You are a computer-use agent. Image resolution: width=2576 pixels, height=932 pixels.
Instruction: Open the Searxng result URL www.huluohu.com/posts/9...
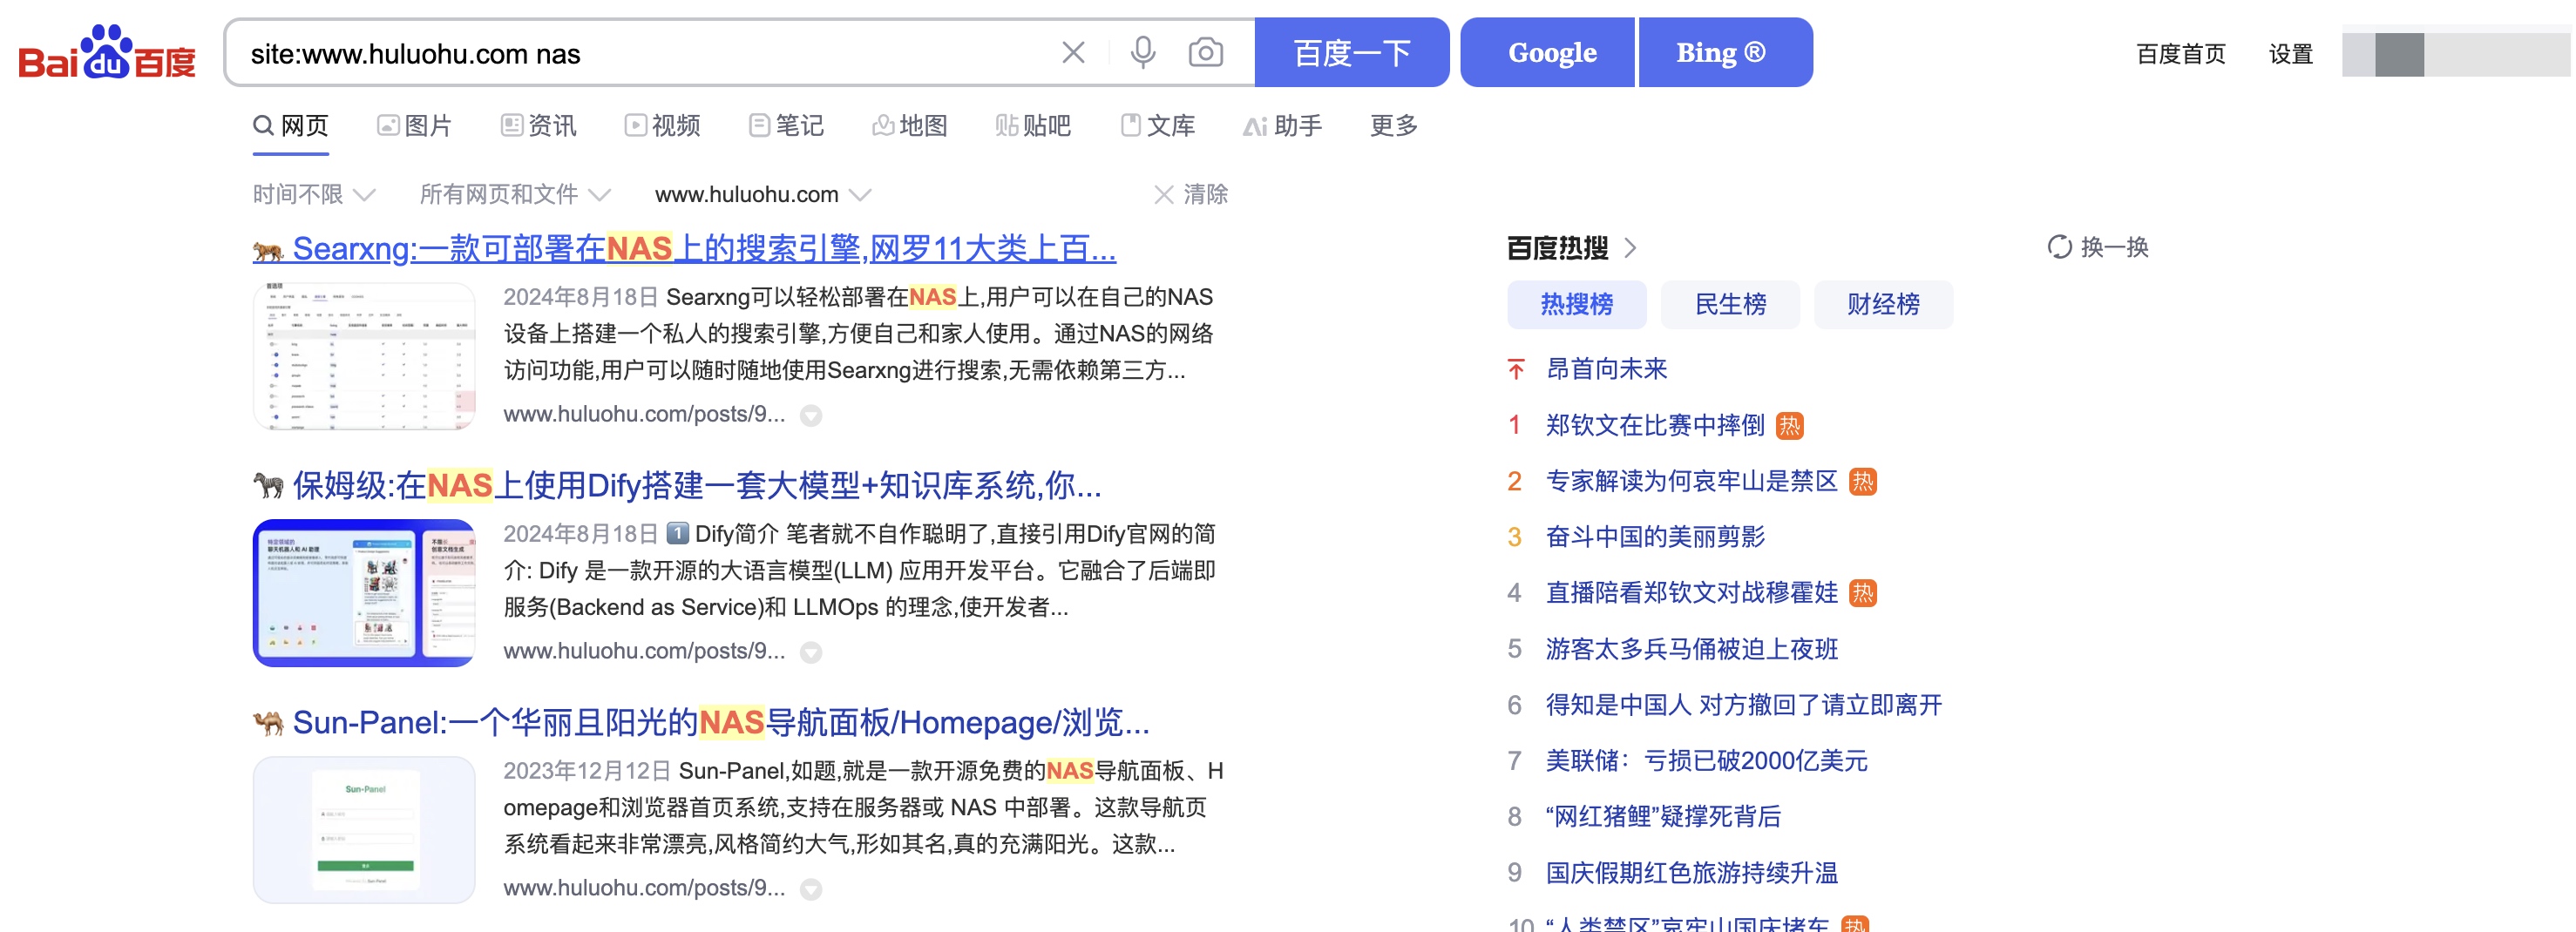[644, 414]
